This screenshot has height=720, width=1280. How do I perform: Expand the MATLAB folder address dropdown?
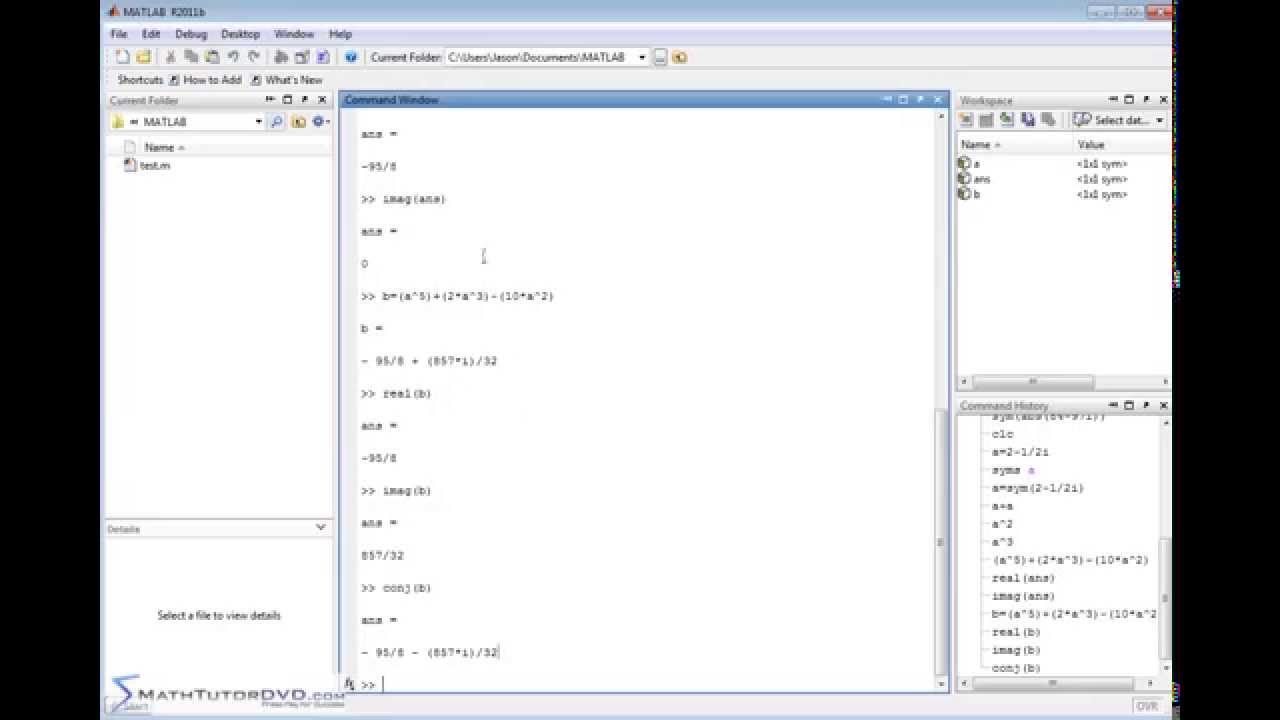tap(258, 122)
